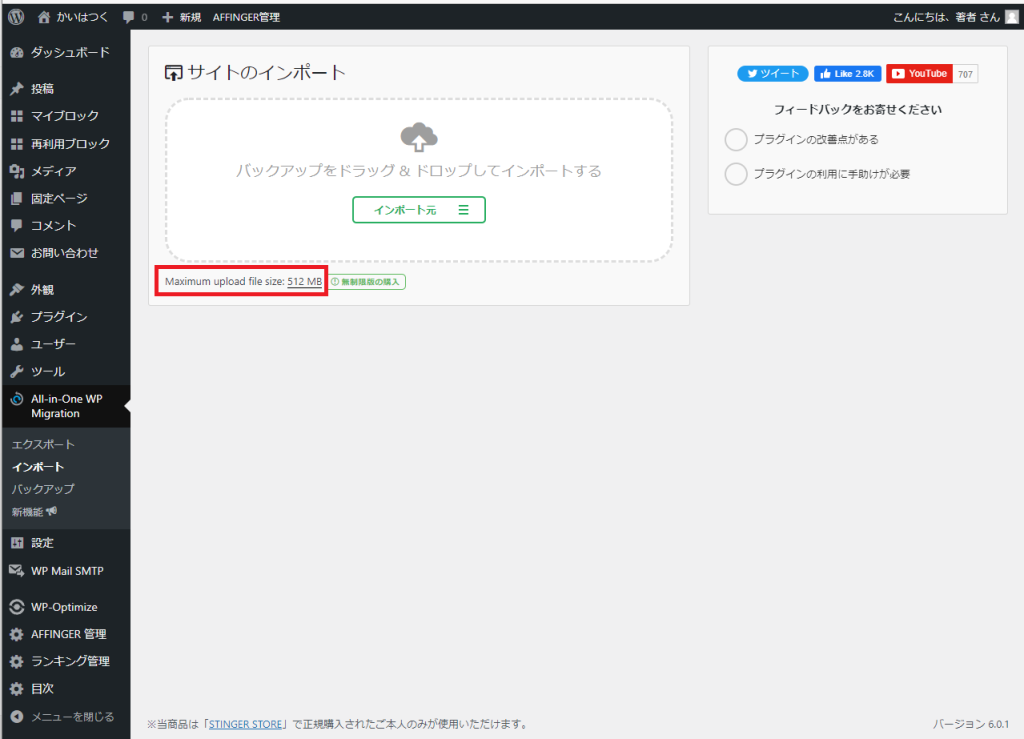This screenshot has width=1024, height=739.
Task: Click the 512 MB upload size link
Action: pos(304,281)
